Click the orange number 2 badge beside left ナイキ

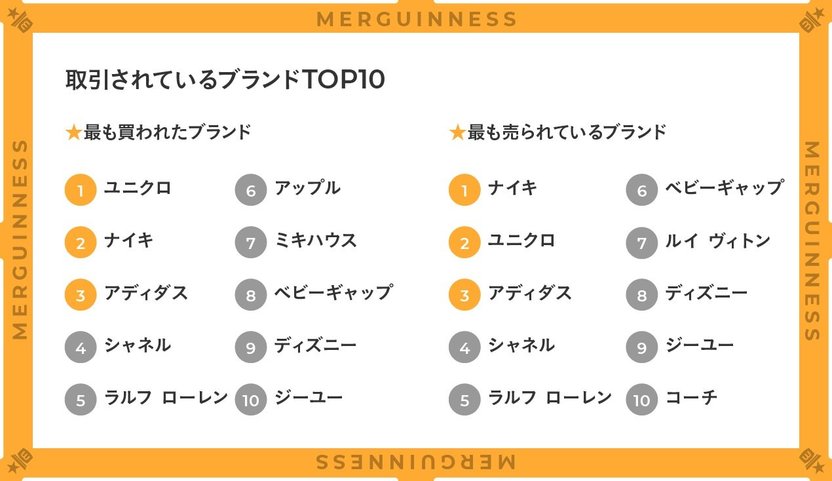[x=80, y=242]
